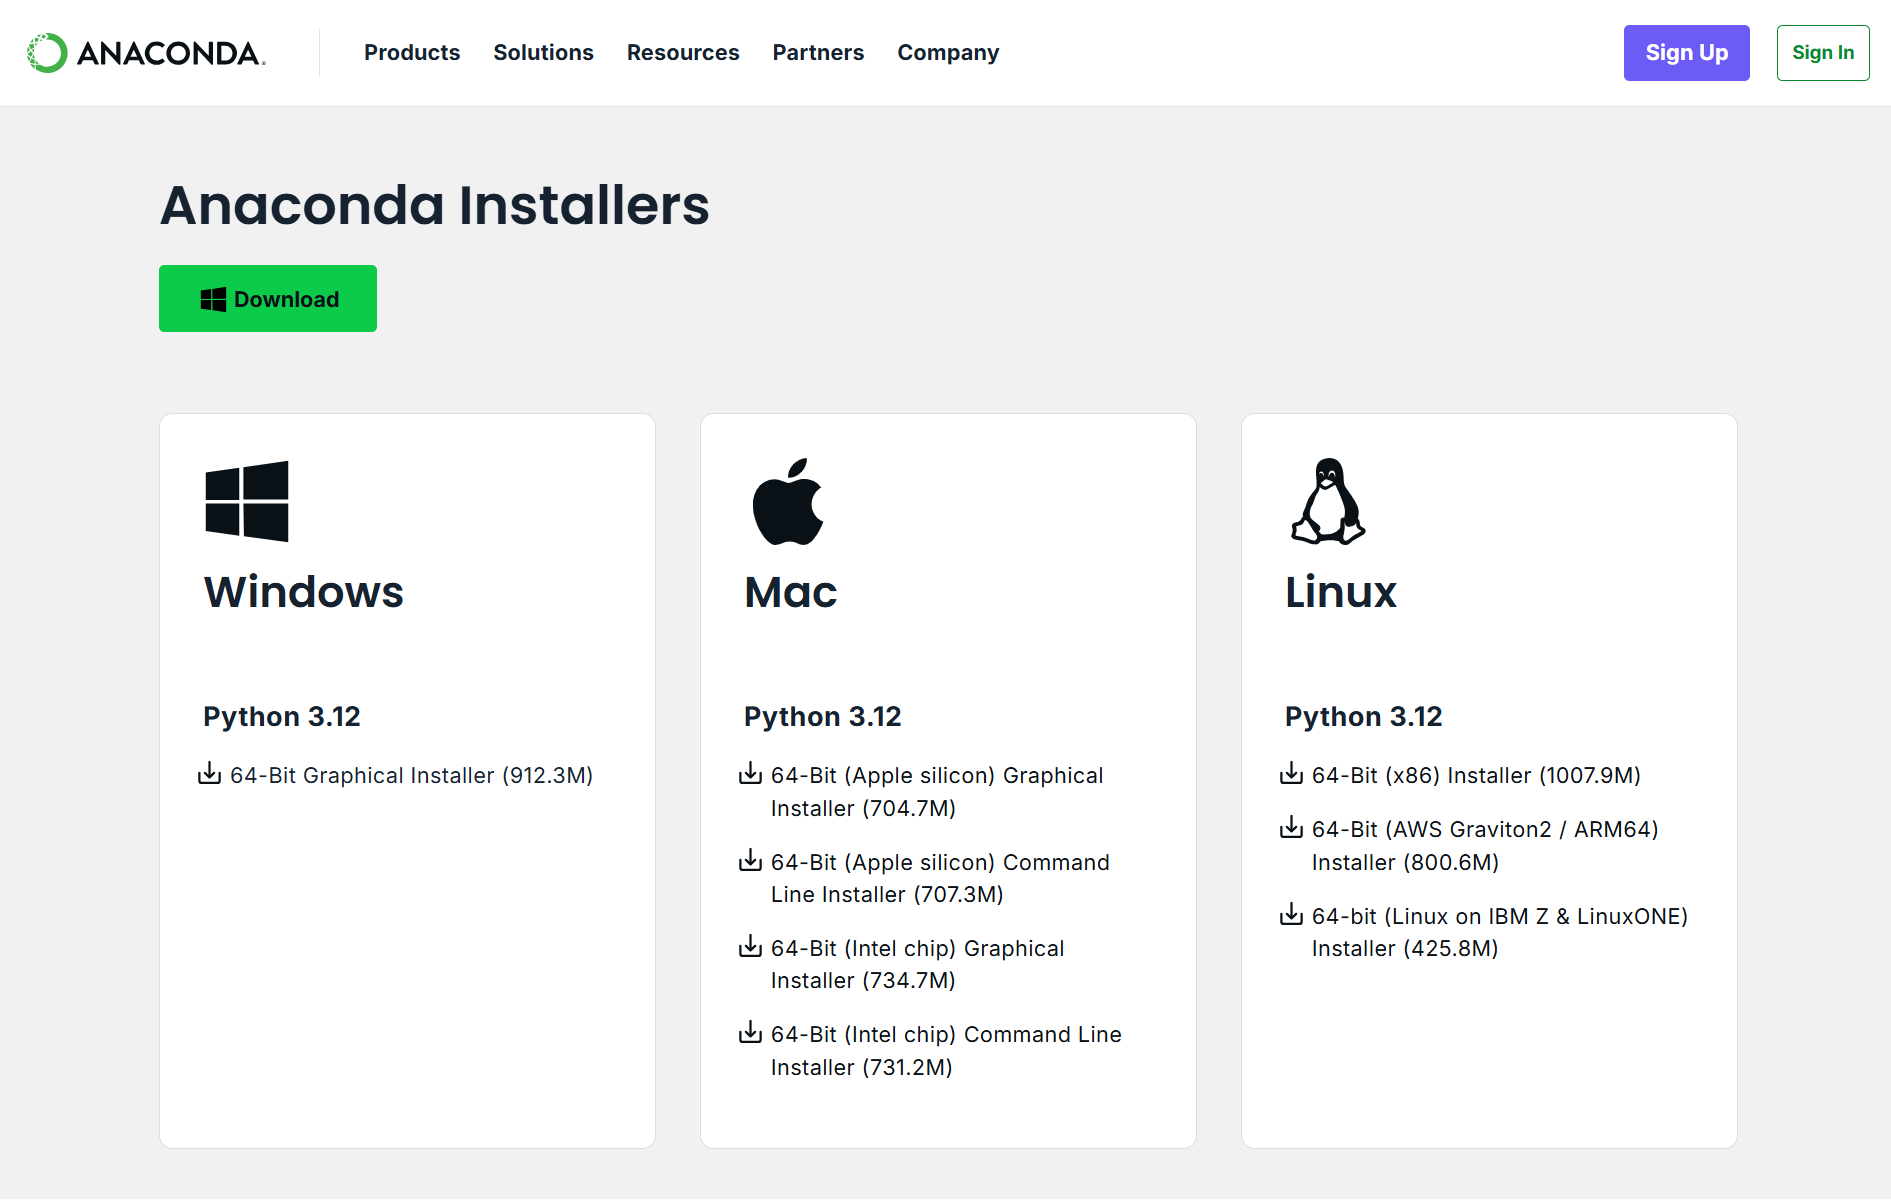Click the green Download button
Screen dimensions: 1891x1200
tap(268, 298)
